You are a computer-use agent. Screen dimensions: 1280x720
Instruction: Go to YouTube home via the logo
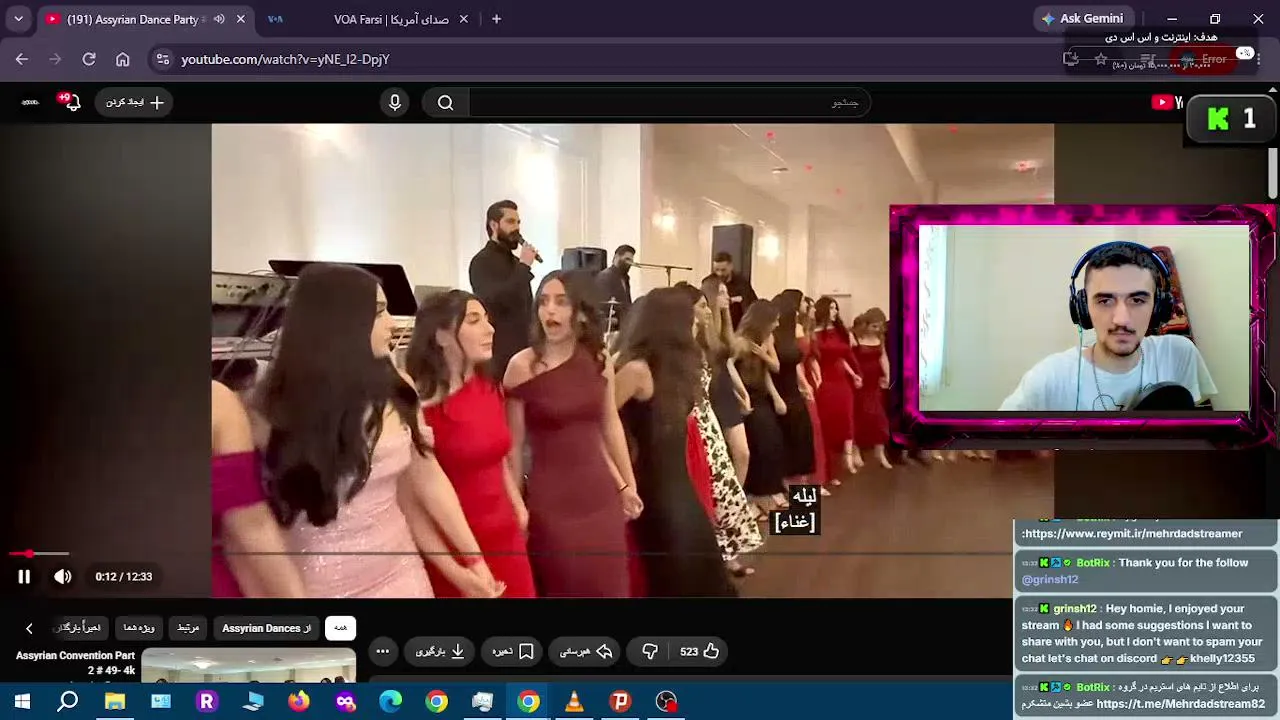tap(1166, 102)
